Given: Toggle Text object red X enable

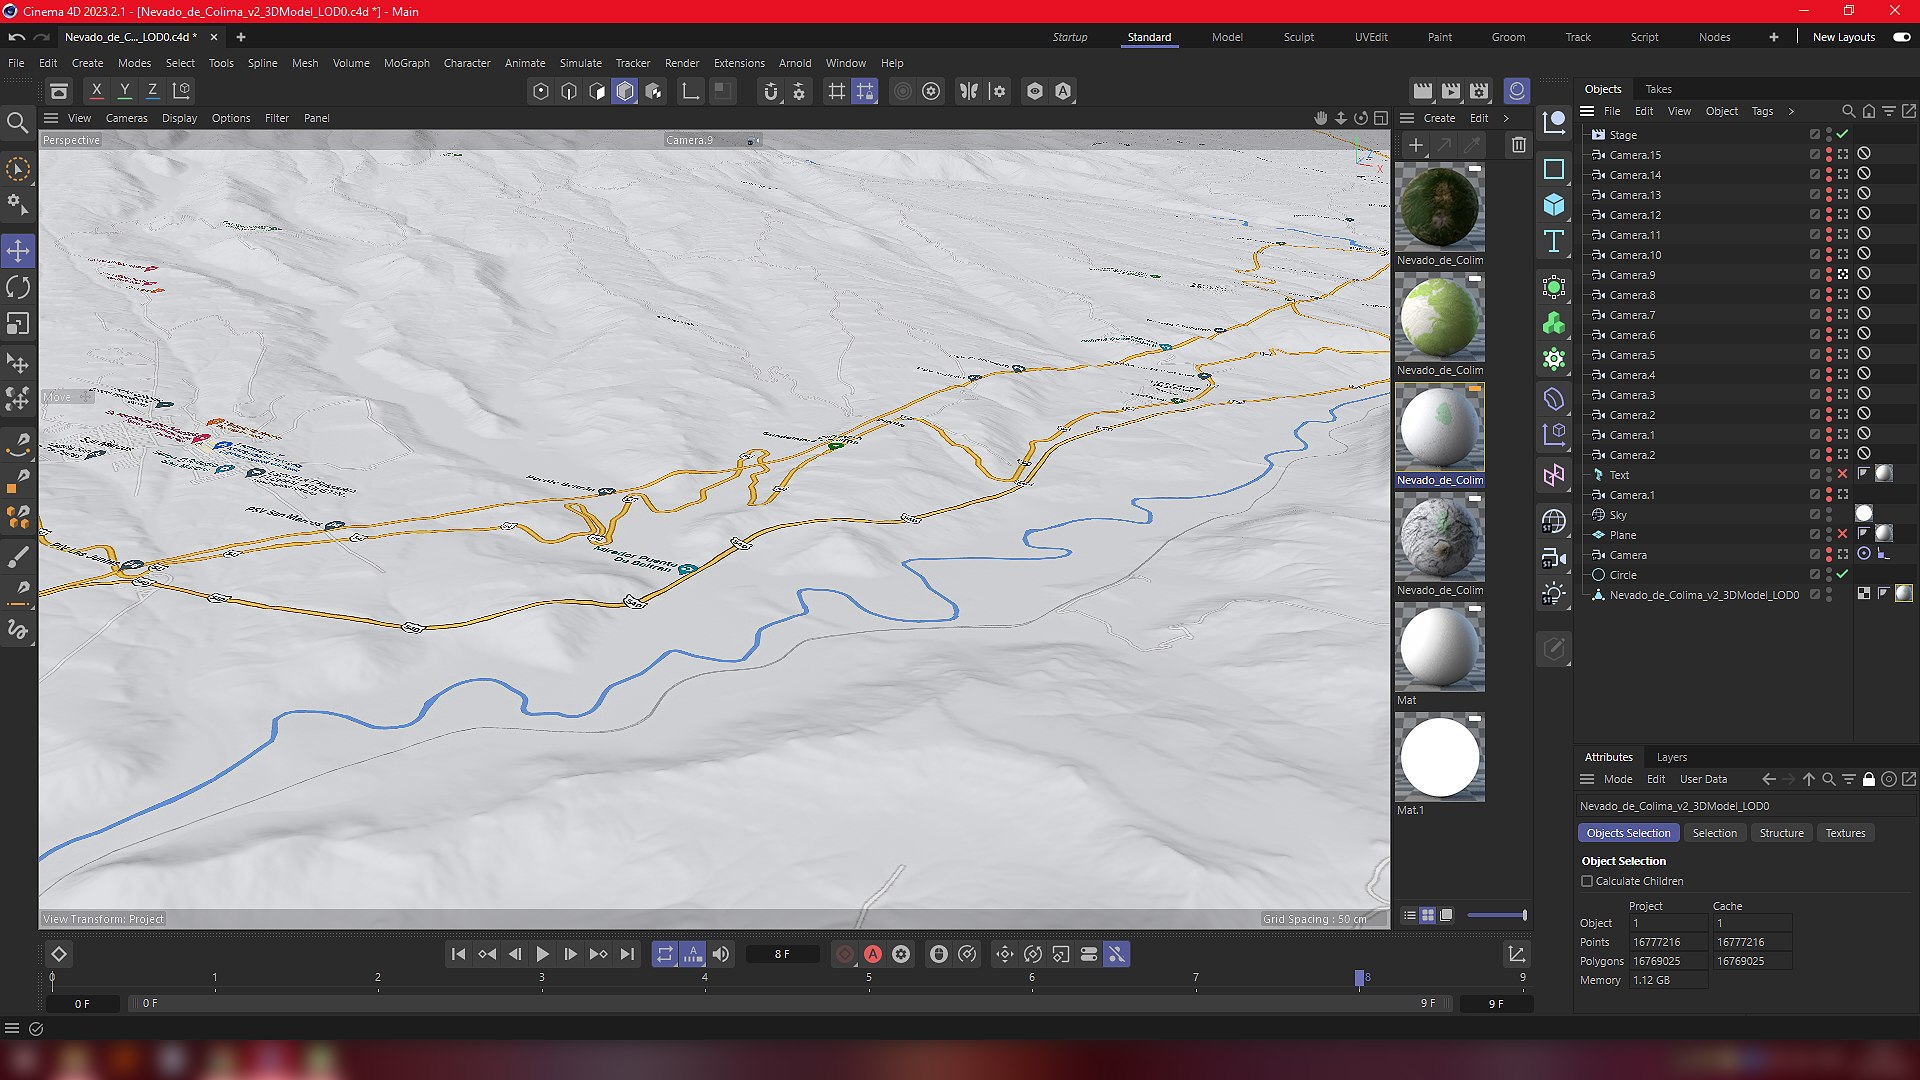Looking at the screenshot, I should [x=1842, y=474].
